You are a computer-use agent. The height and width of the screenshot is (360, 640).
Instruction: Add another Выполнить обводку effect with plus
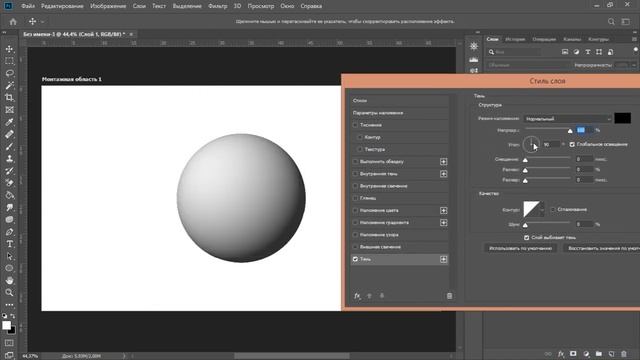[x=444, y=162]
